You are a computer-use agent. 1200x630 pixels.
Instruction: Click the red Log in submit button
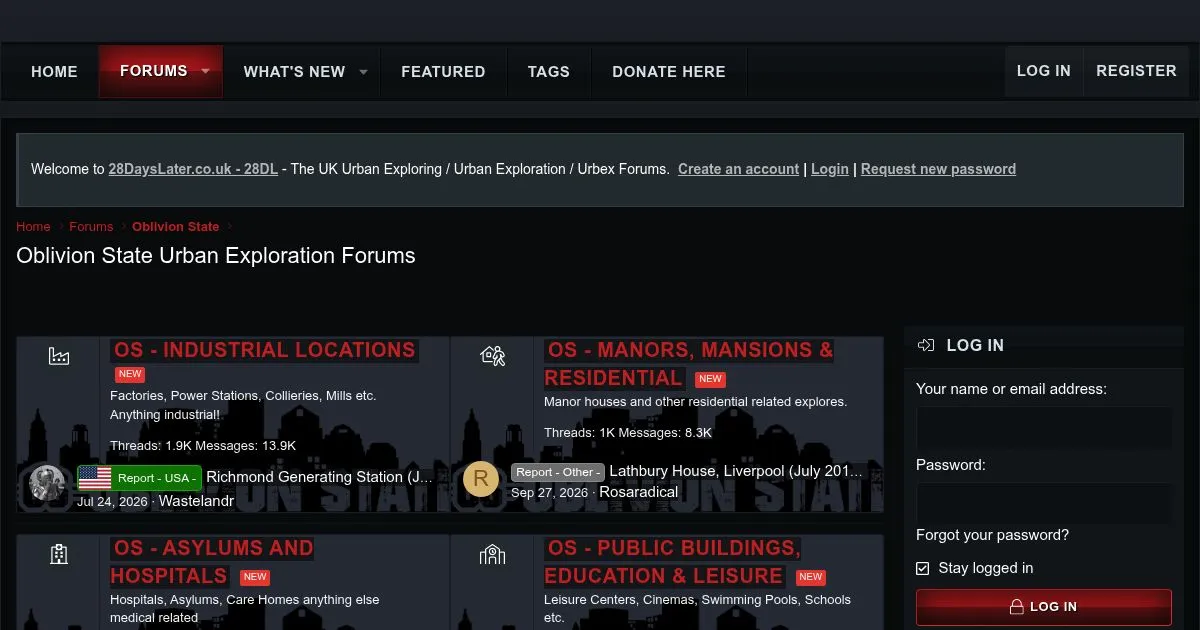pyautogui.click(x=1044, y=607)
